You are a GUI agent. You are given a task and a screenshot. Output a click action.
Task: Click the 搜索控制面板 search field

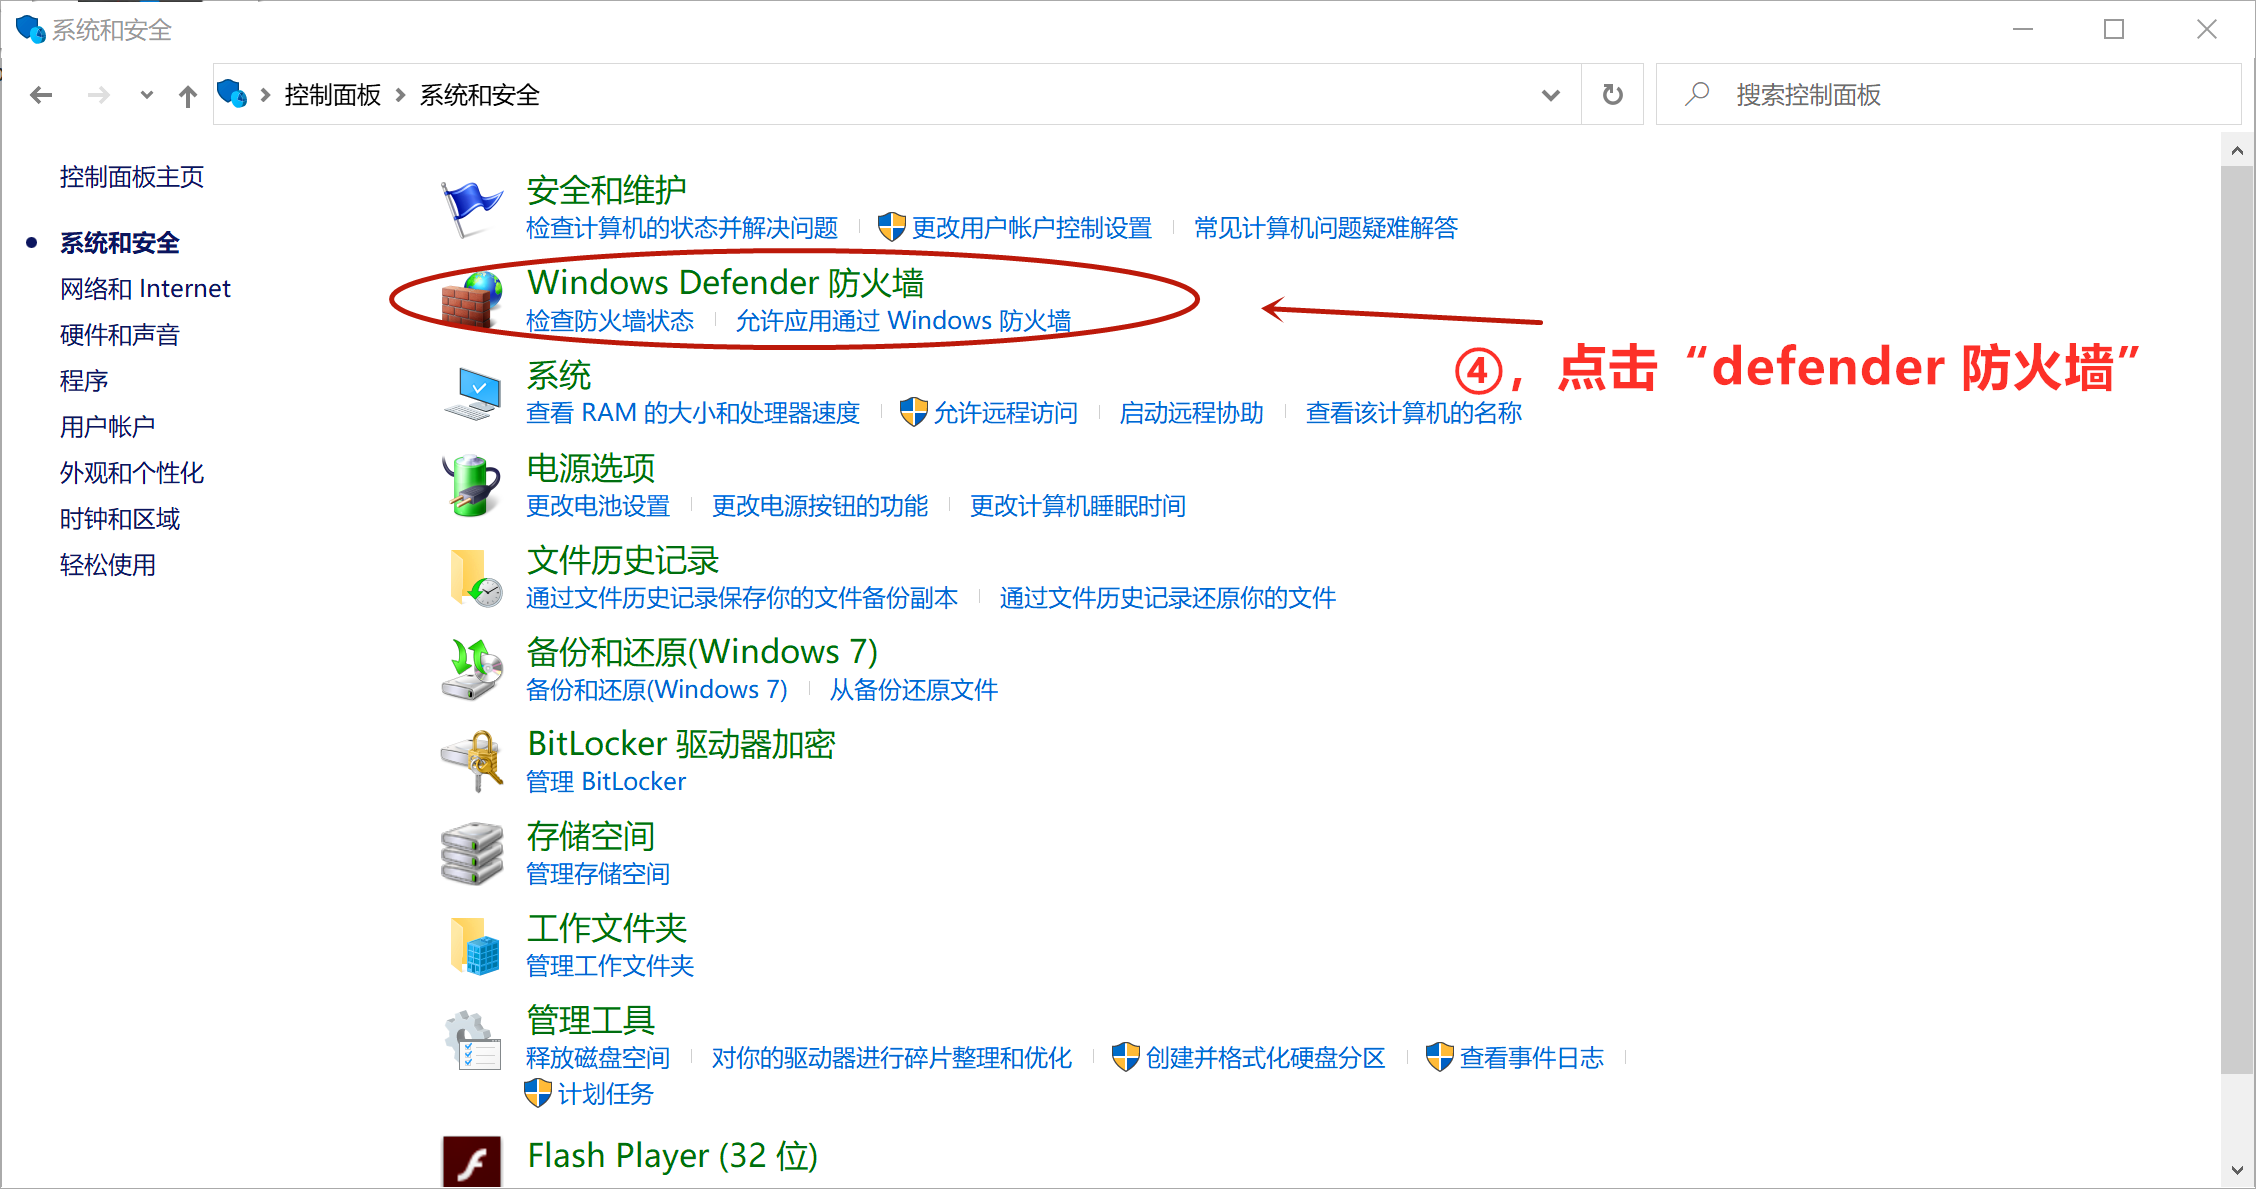pos(1948,95)
